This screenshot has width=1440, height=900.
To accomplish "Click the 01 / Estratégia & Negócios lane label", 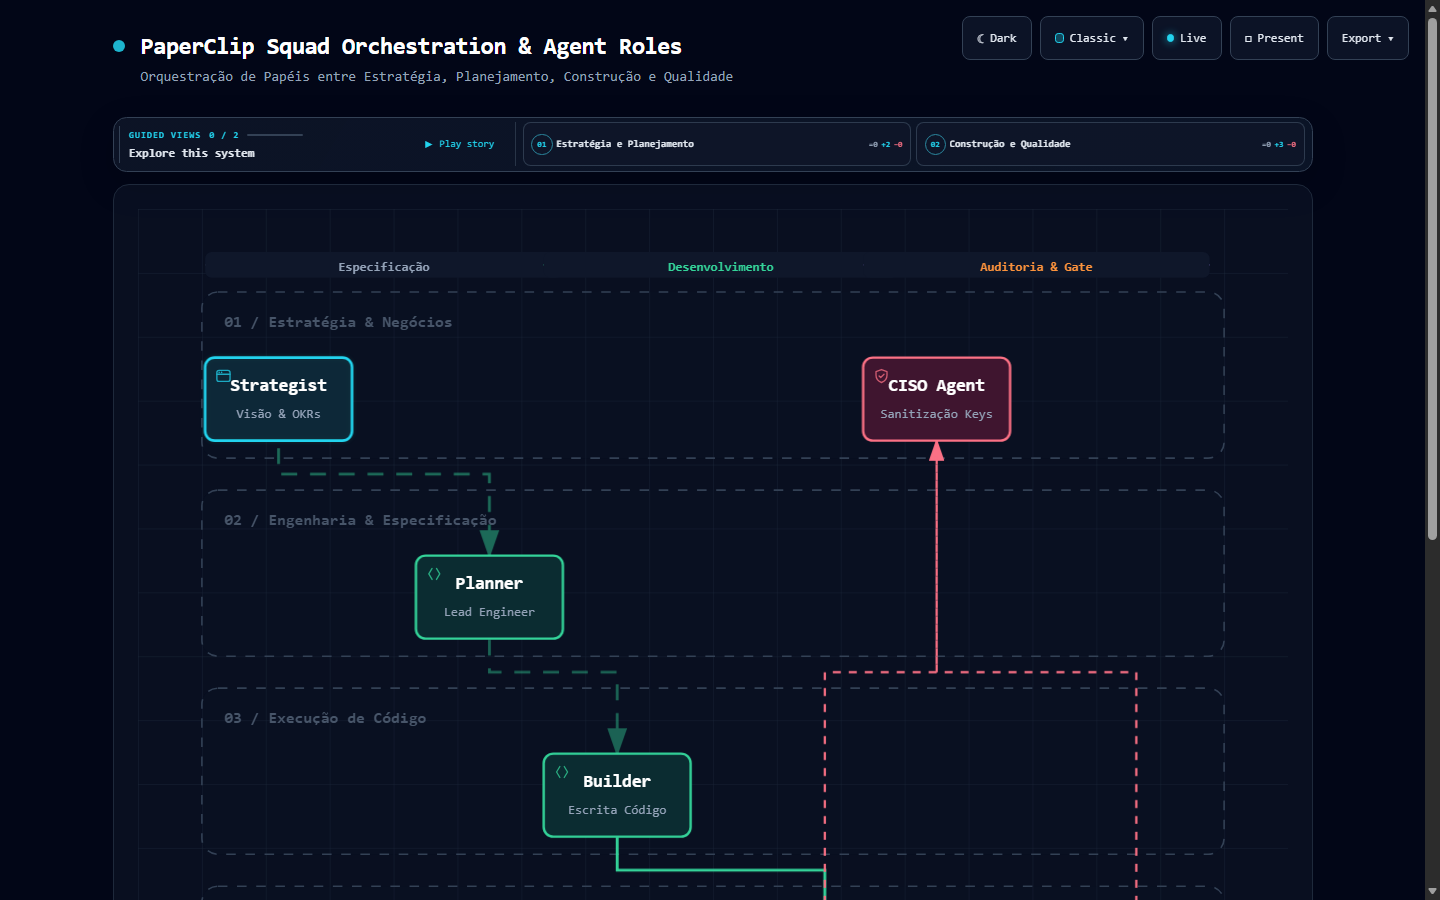I will pos(338,322).
